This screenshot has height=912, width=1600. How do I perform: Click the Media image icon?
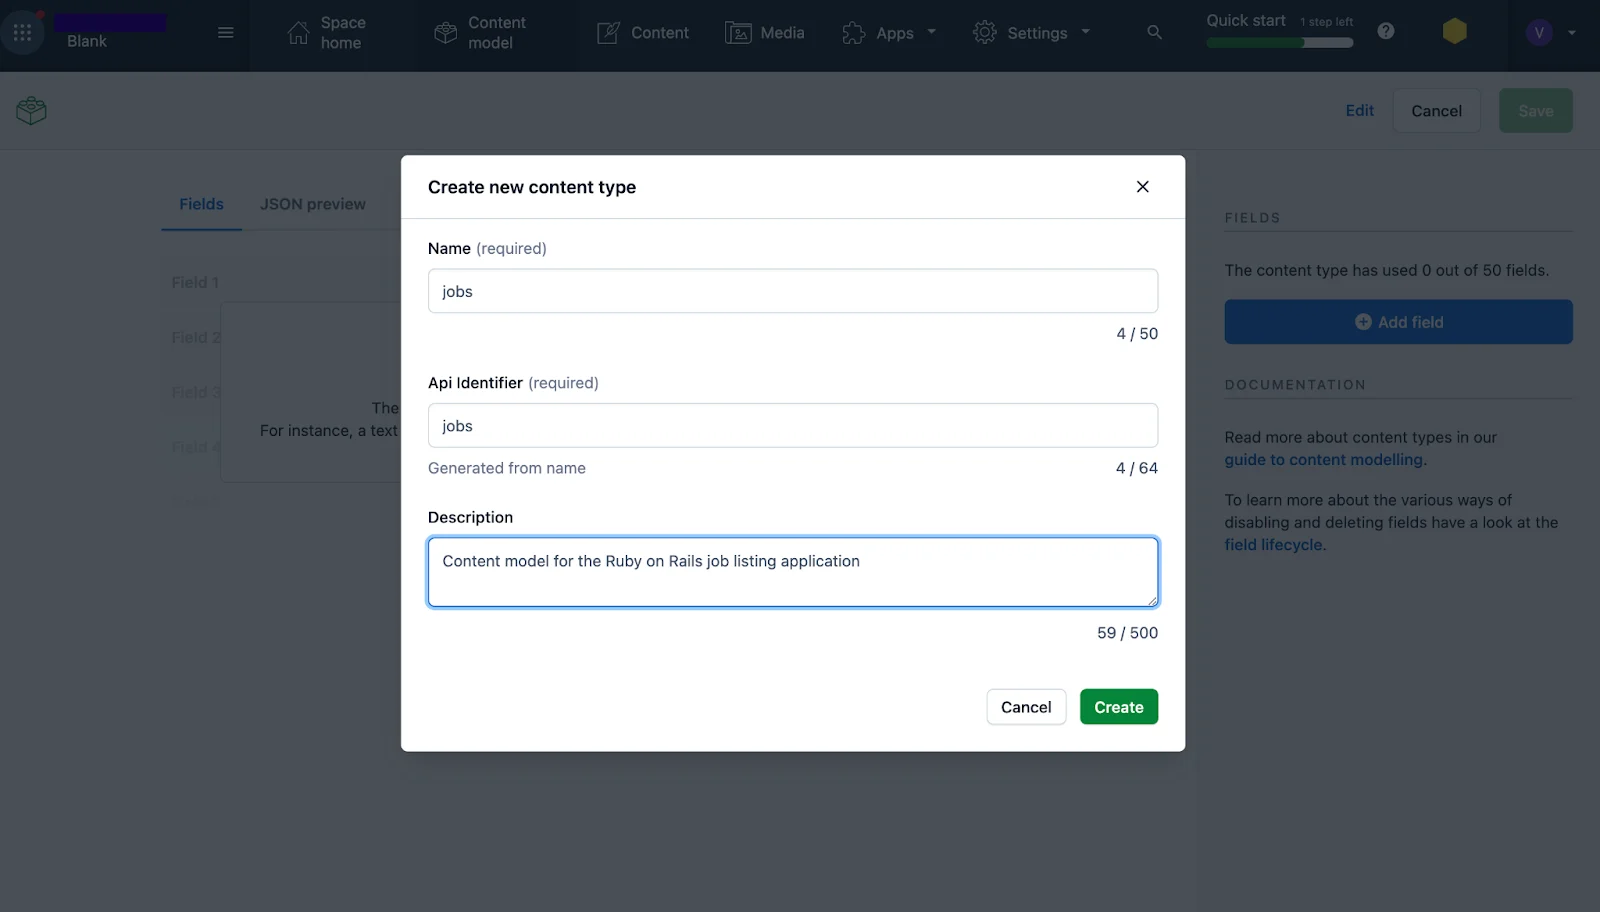[738, 33]
